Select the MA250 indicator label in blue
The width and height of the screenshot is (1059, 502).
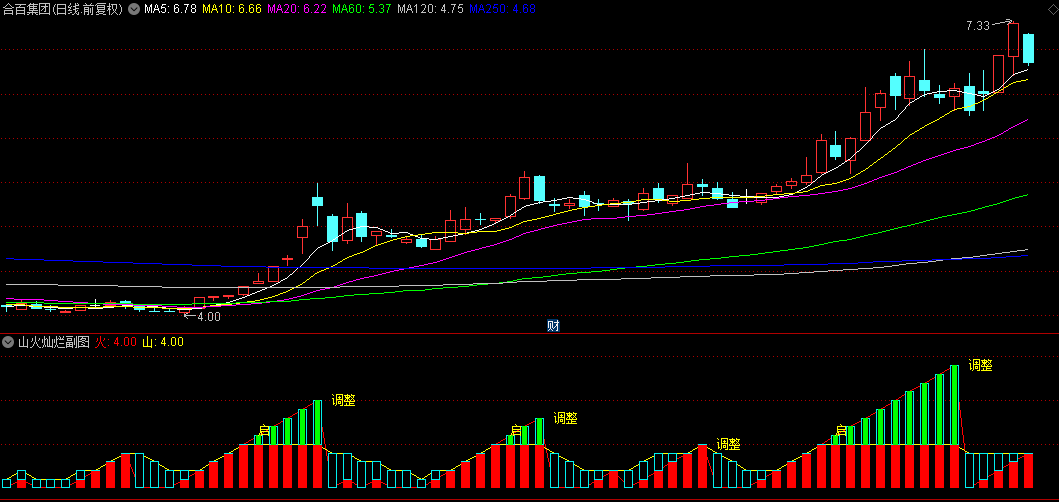(x=502, y=9)
